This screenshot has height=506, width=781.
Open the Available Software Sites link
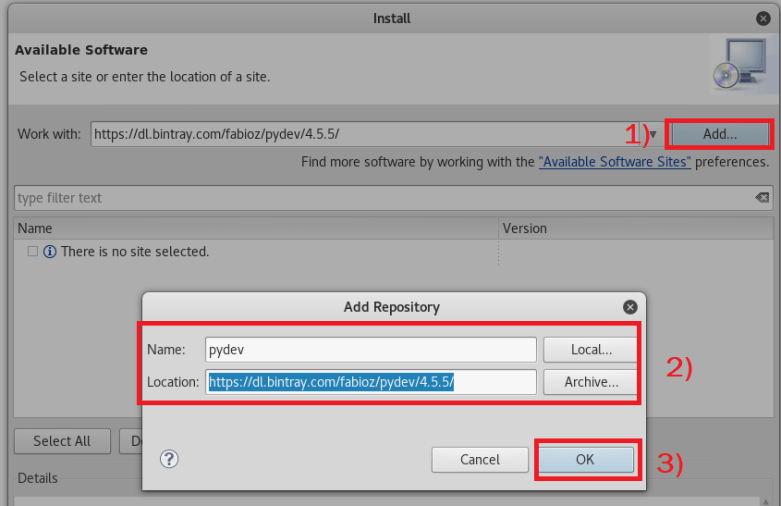(x=615, y=162)
